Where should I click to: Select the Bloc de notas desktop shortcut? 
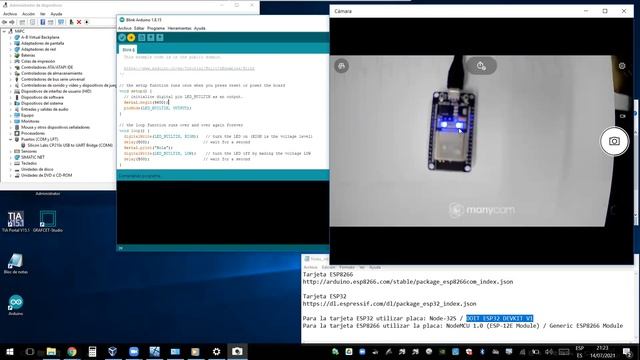(16, 263)
